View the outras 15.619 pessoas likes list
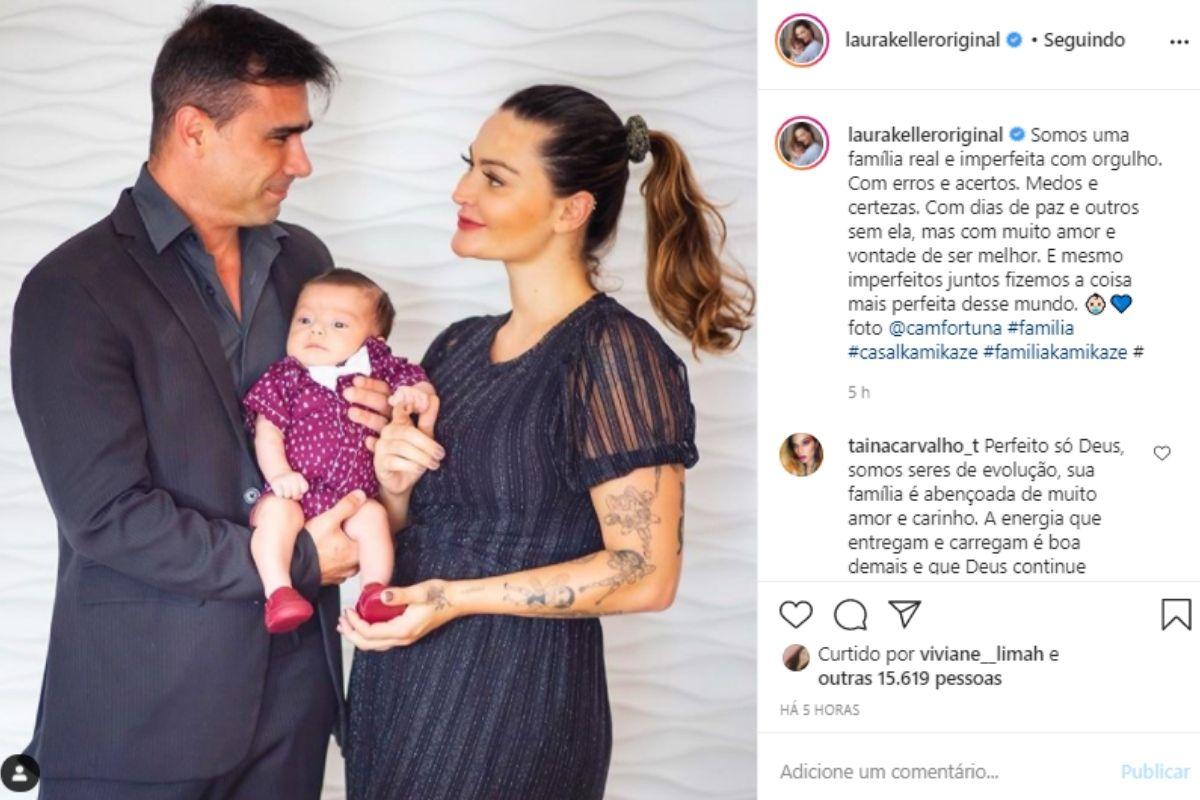1200x800 pixels. (910, 679)
